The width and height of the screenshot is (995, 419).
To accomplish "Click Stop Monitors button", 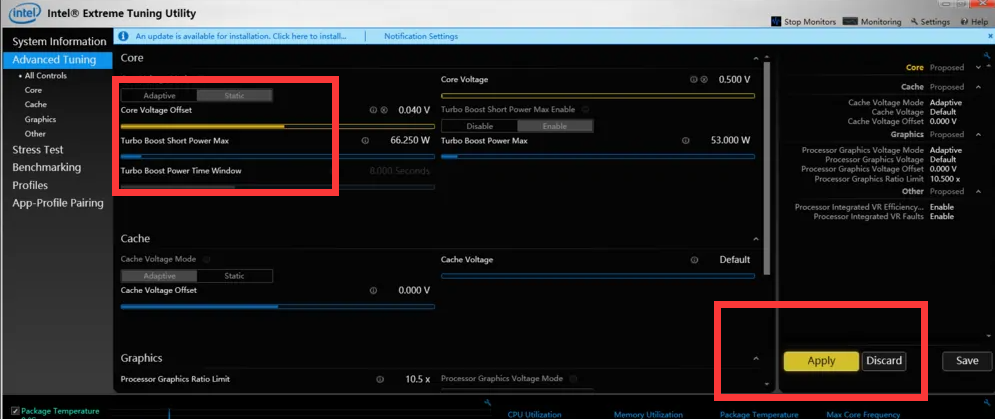I will 803,22.
